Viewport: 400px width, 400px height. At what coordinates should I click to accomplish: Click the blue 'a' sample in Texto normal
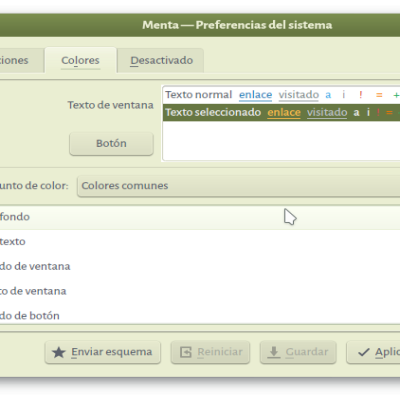tap(328, 95)
